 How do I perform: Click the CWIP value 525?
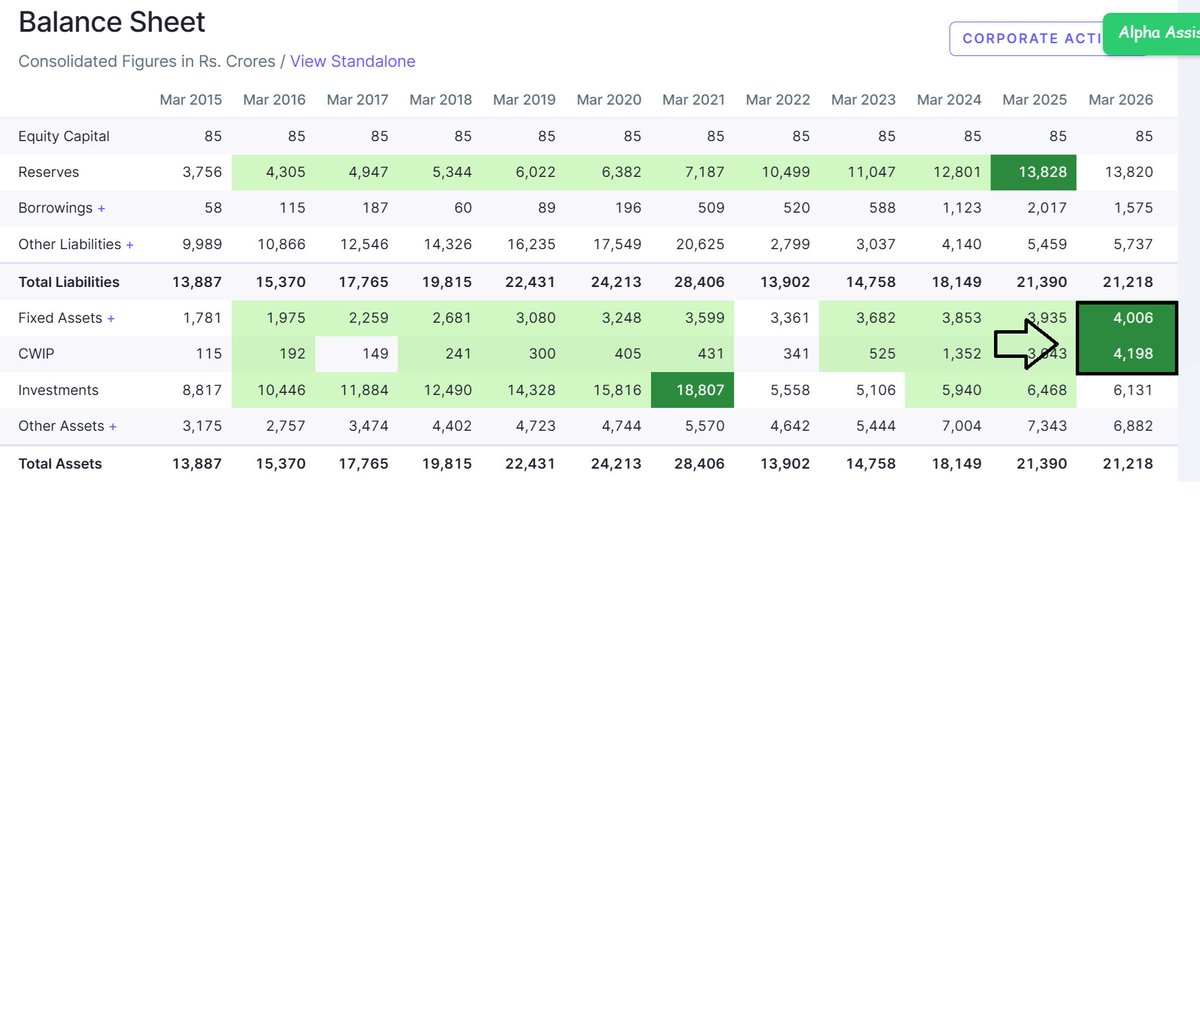(x=882, y=354)
